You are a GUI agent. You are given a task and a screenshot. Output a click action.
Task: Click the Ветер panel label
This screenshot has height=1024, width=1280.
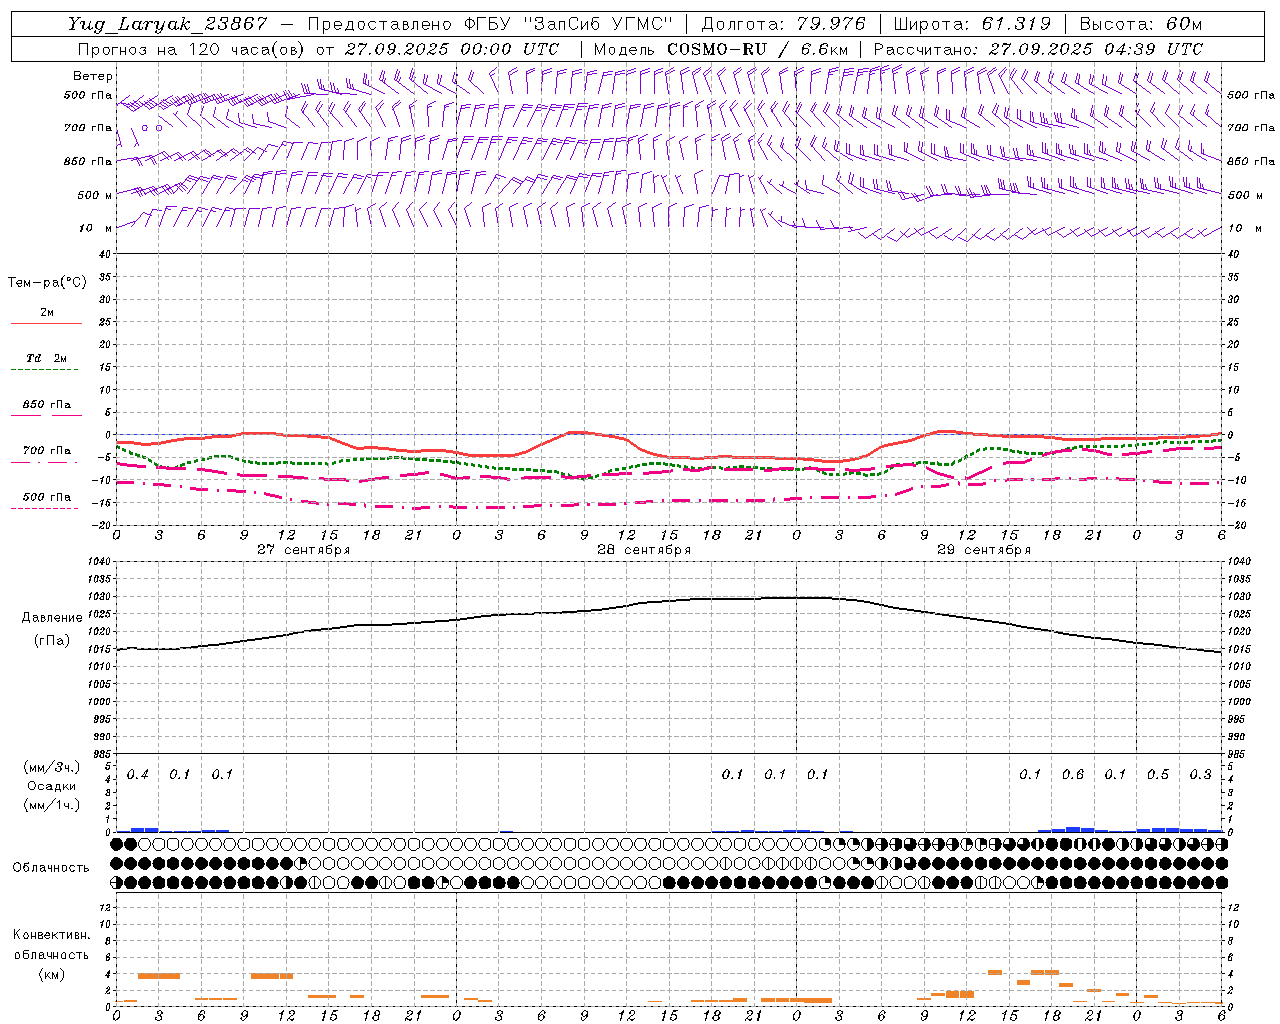pyautogui.click(x=93, y=76)
